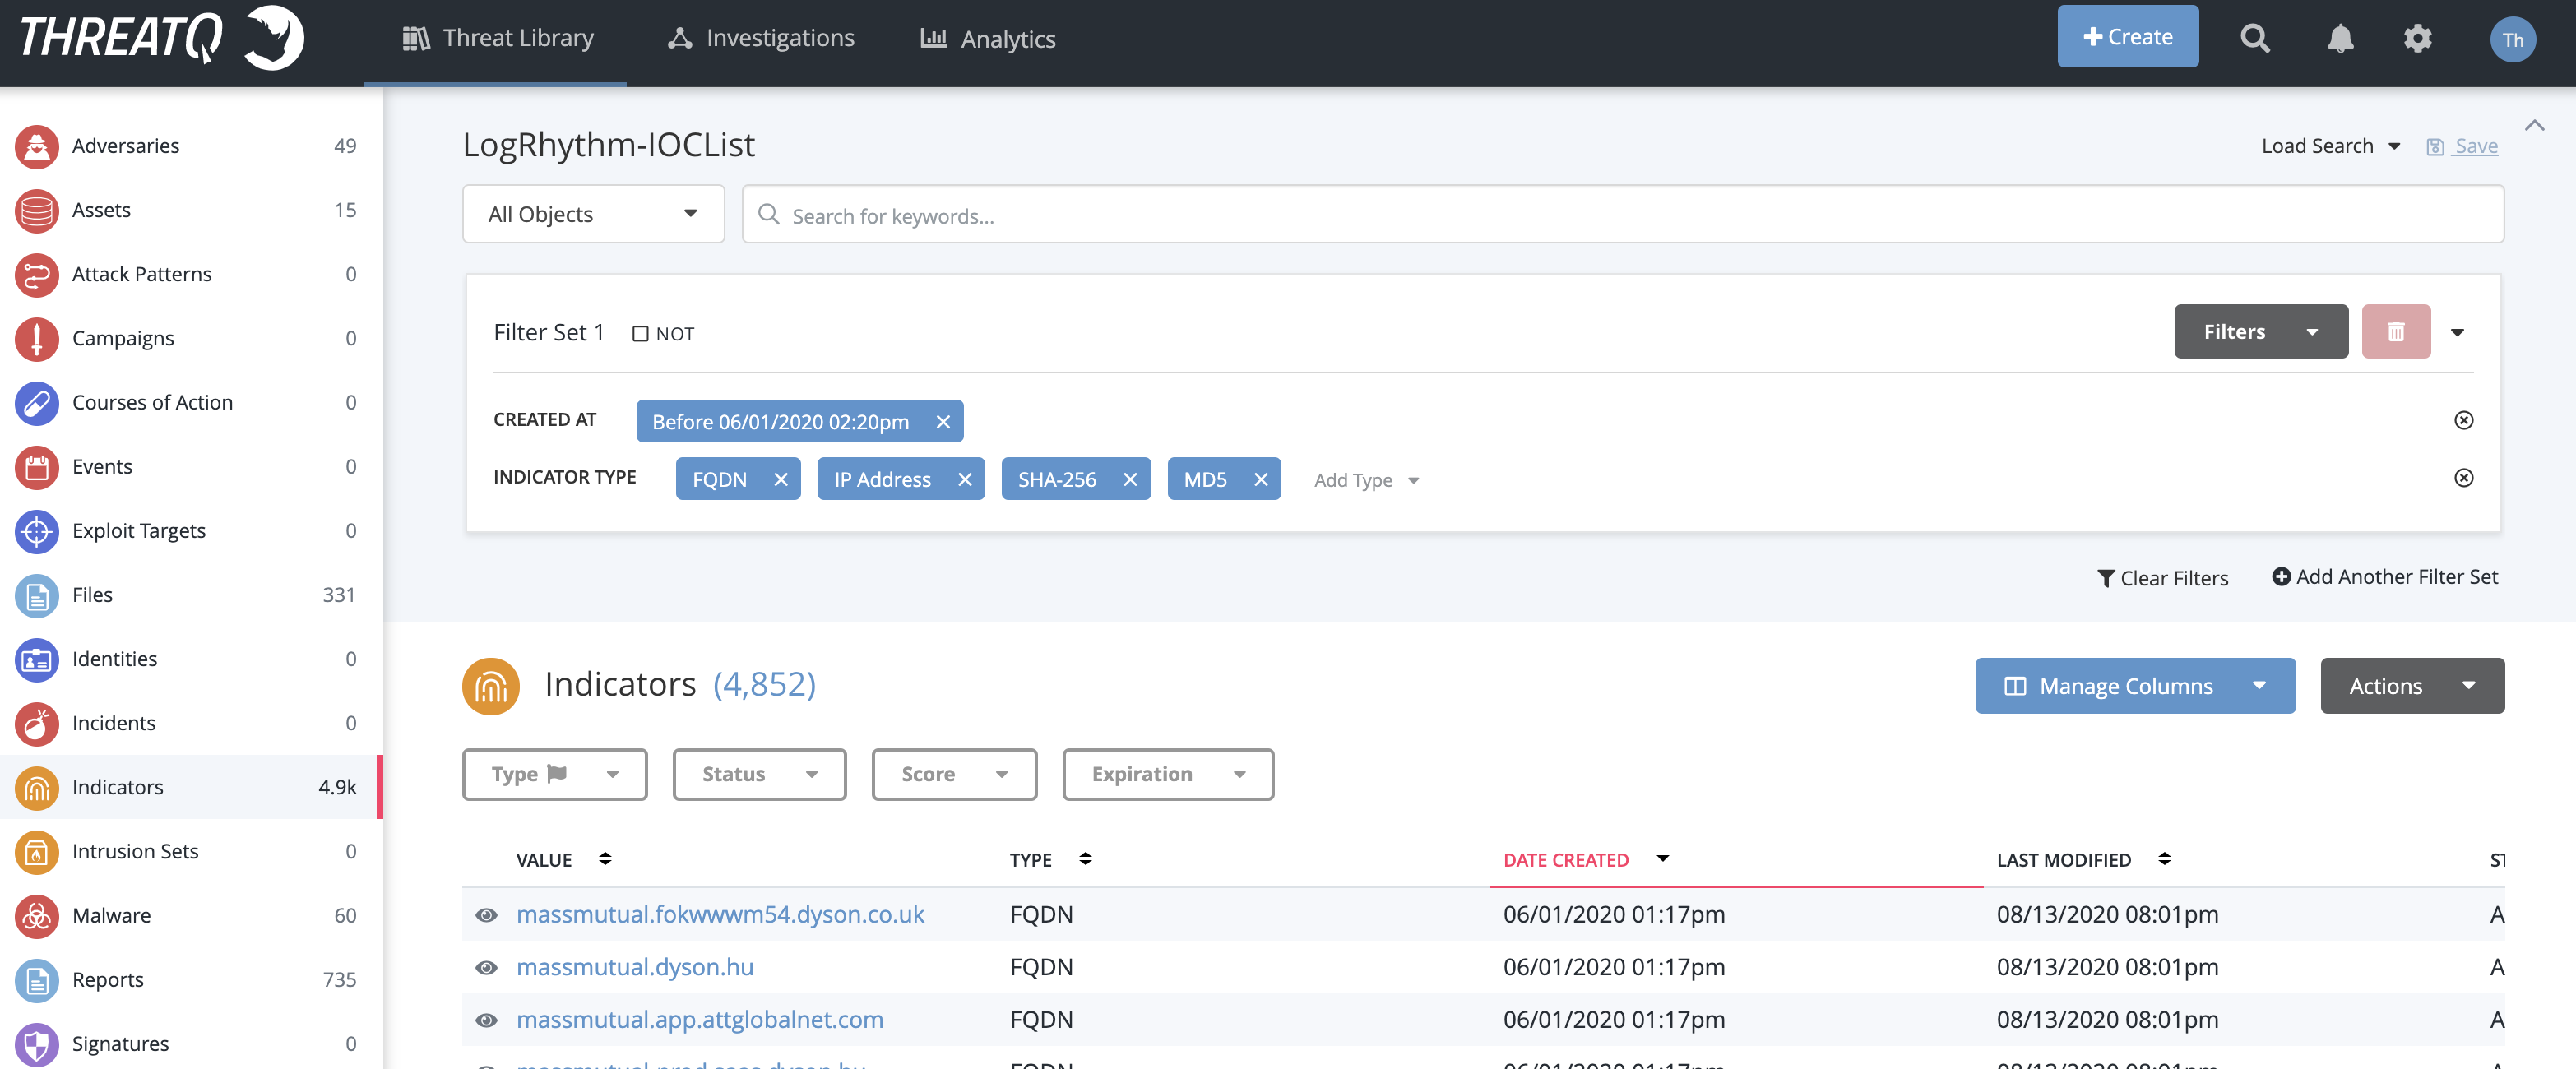Expand the filter set options caret
This screenshot has height=1069, width=2576.
(x=2457, y=333)
